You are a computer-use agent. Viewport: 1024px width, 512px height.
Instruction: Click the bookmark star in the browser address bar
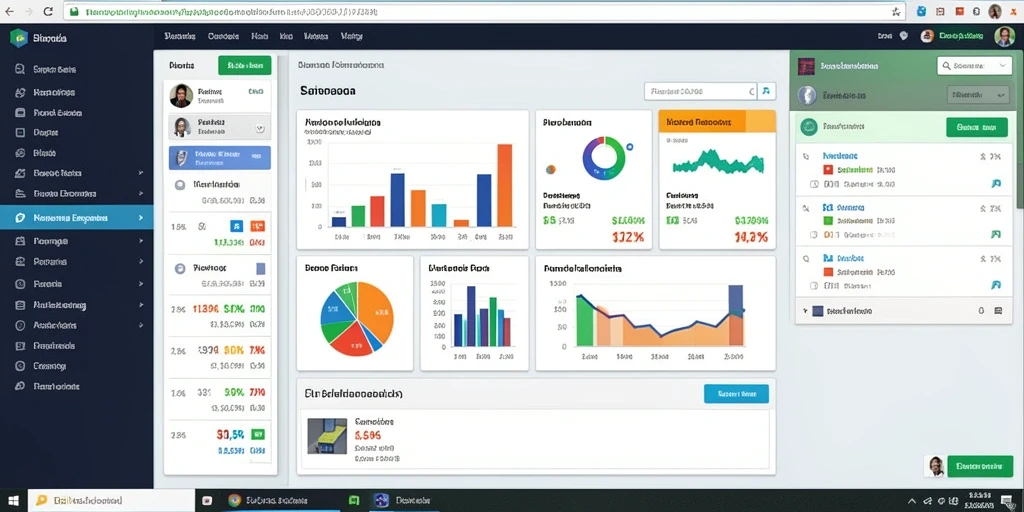895,11
